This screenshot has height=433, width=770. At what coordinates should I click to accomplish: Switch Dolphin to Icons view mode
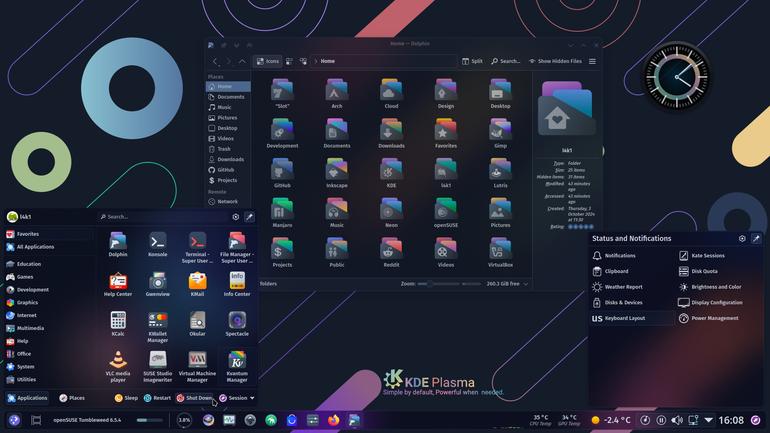(x=268, y=61)
